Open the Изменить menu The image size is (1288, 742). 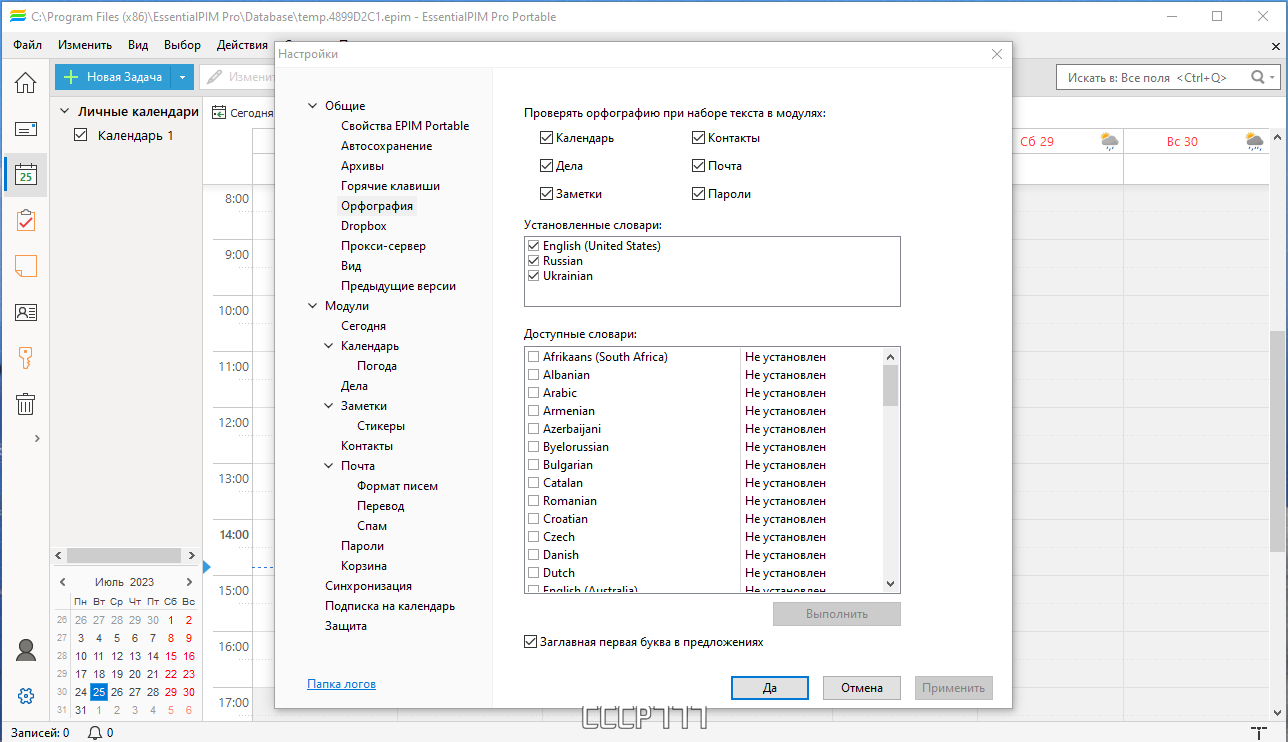[x=85, y=45]
